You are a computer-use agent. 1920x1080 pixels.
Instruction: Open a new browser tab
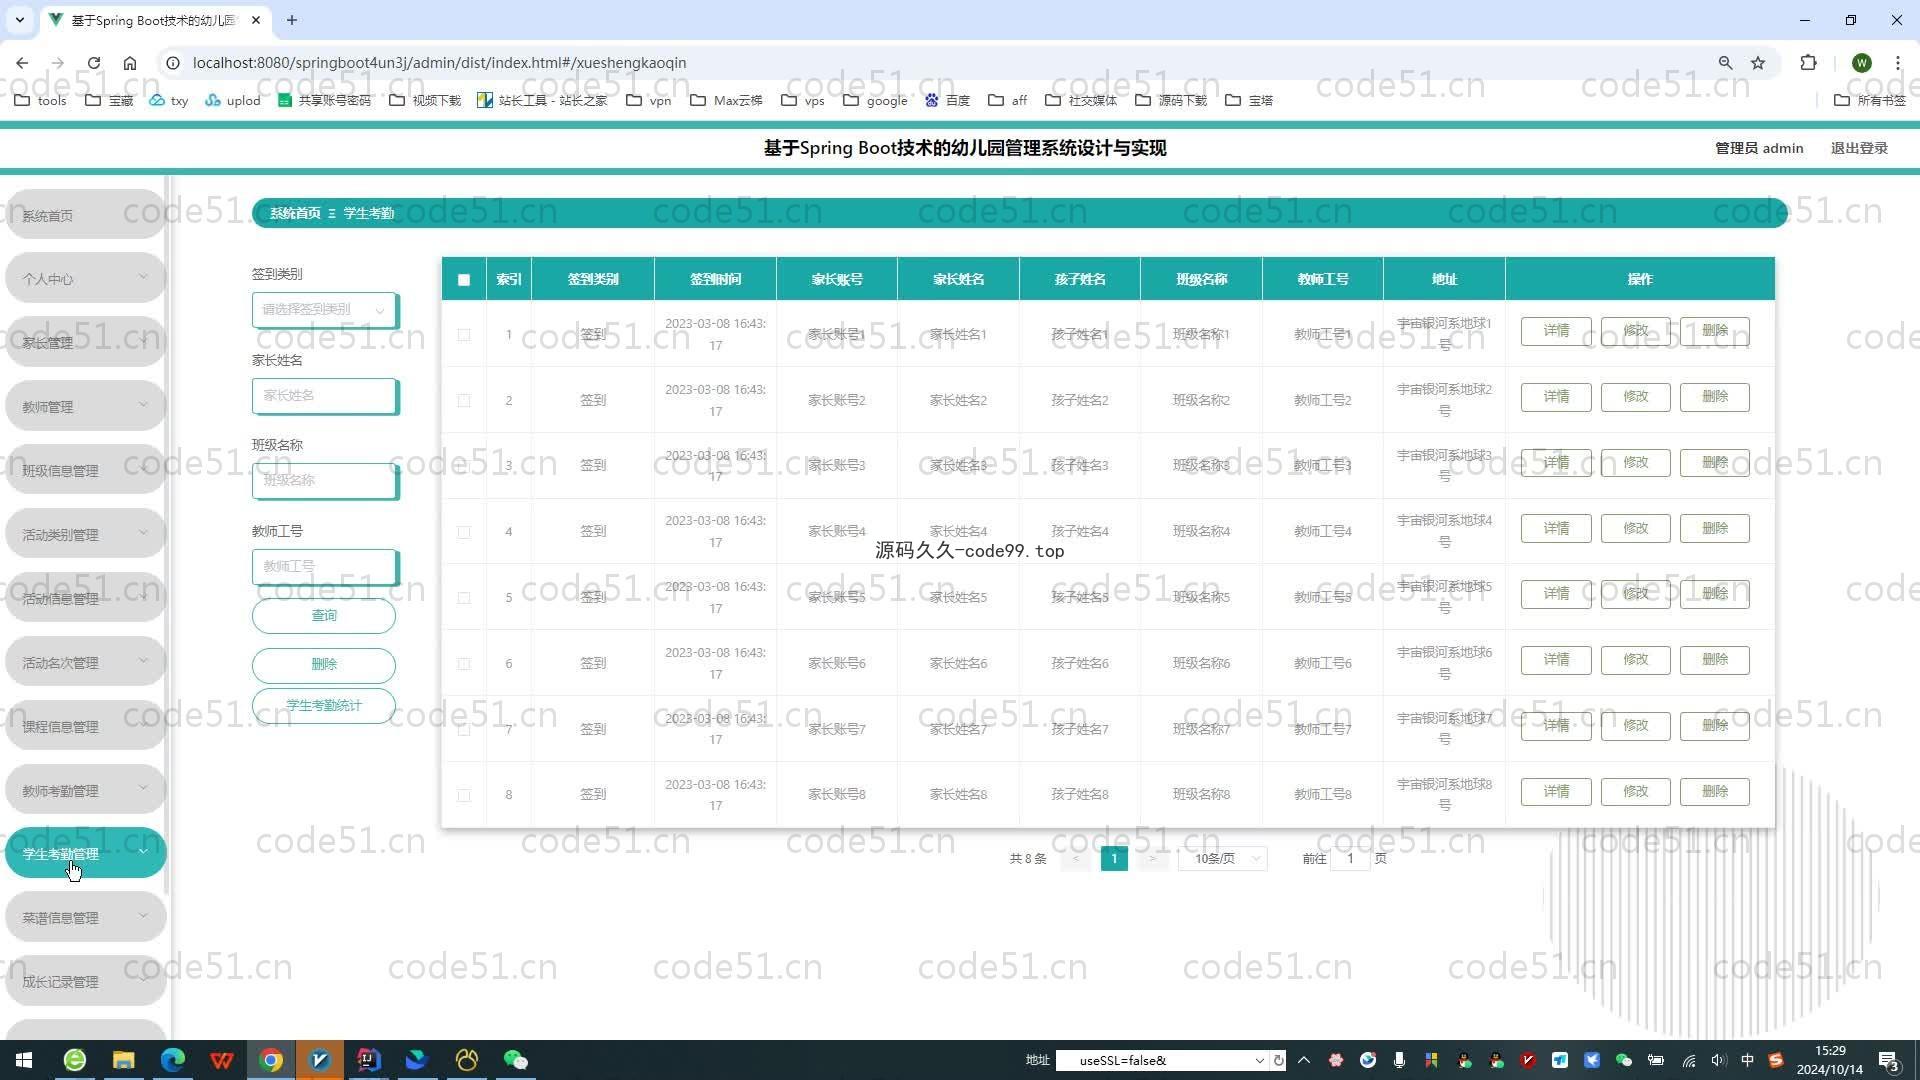[292, 20]
